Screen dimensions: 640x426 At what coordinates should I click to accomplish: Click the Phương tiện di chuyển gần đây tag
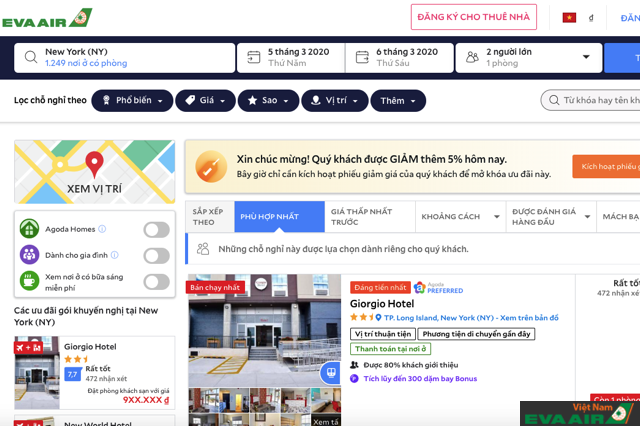coord(476,334)
